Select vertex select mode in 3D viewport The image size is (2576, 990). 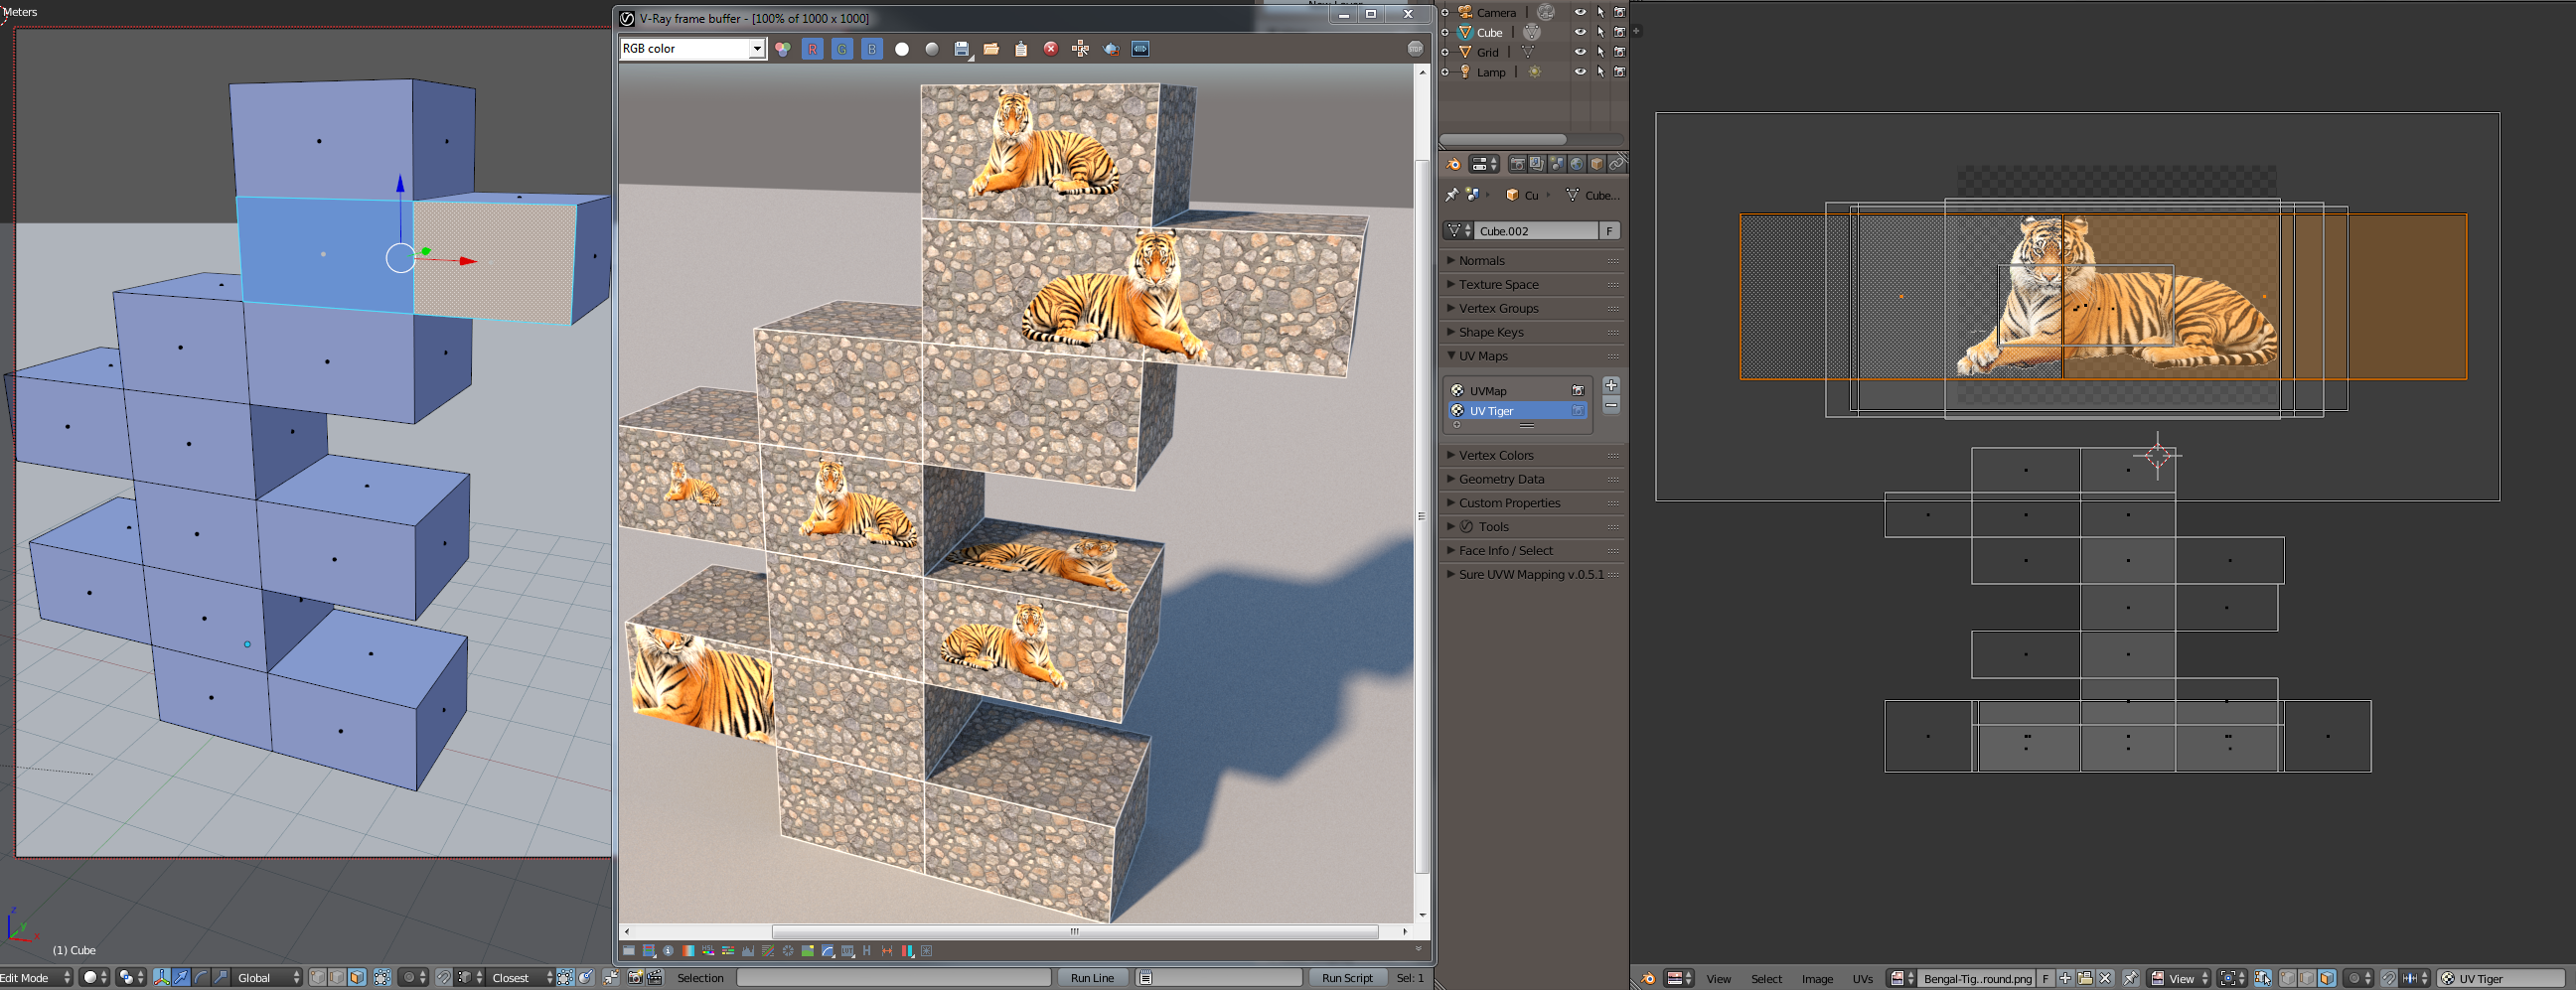[x=318, y=978]
